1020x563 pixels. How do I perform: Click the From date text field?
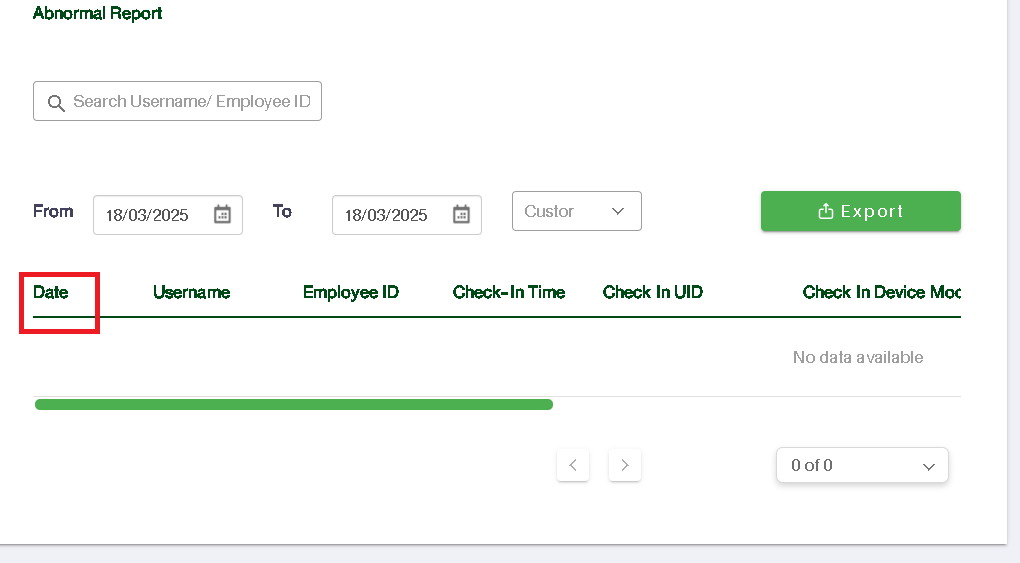pyautogui.click(x=148, y=215)
